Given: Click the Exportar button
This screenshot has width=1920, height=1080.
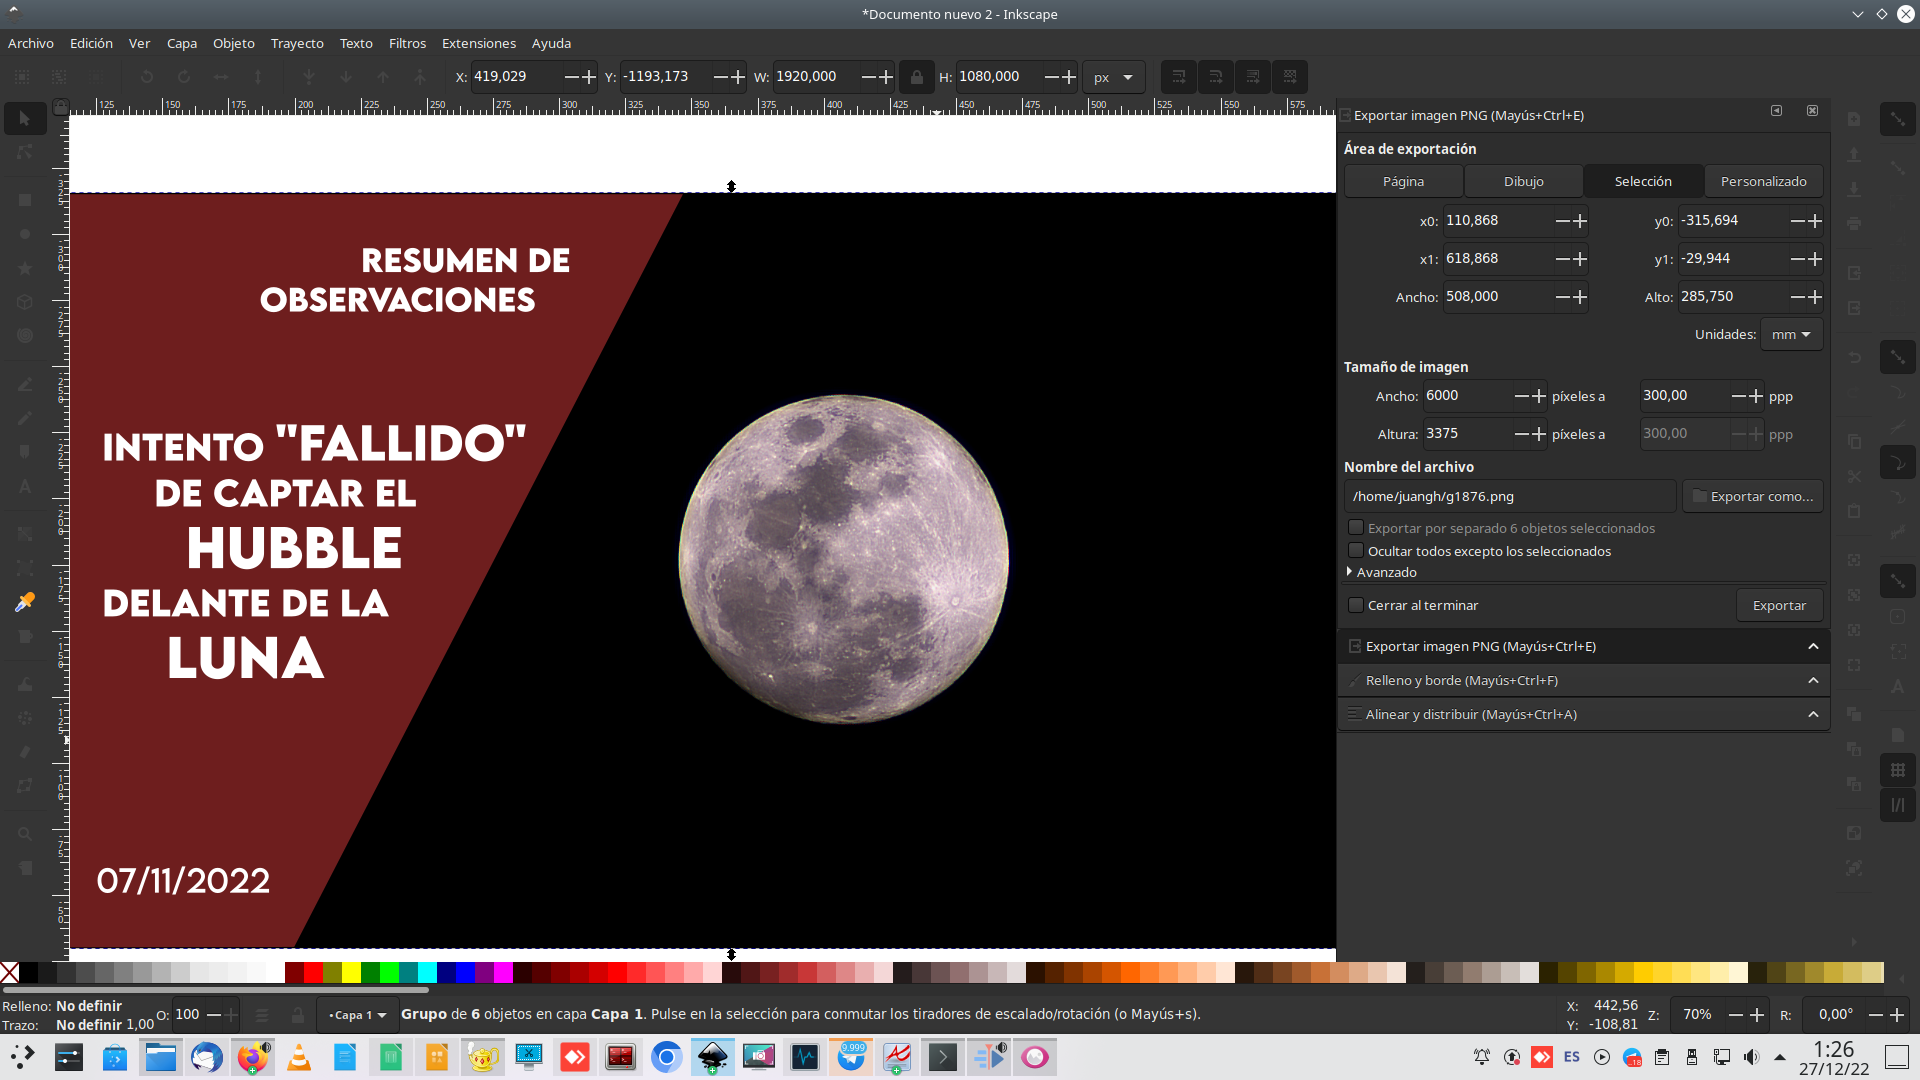Looking at the screenshot, I should coord(1779,605).
